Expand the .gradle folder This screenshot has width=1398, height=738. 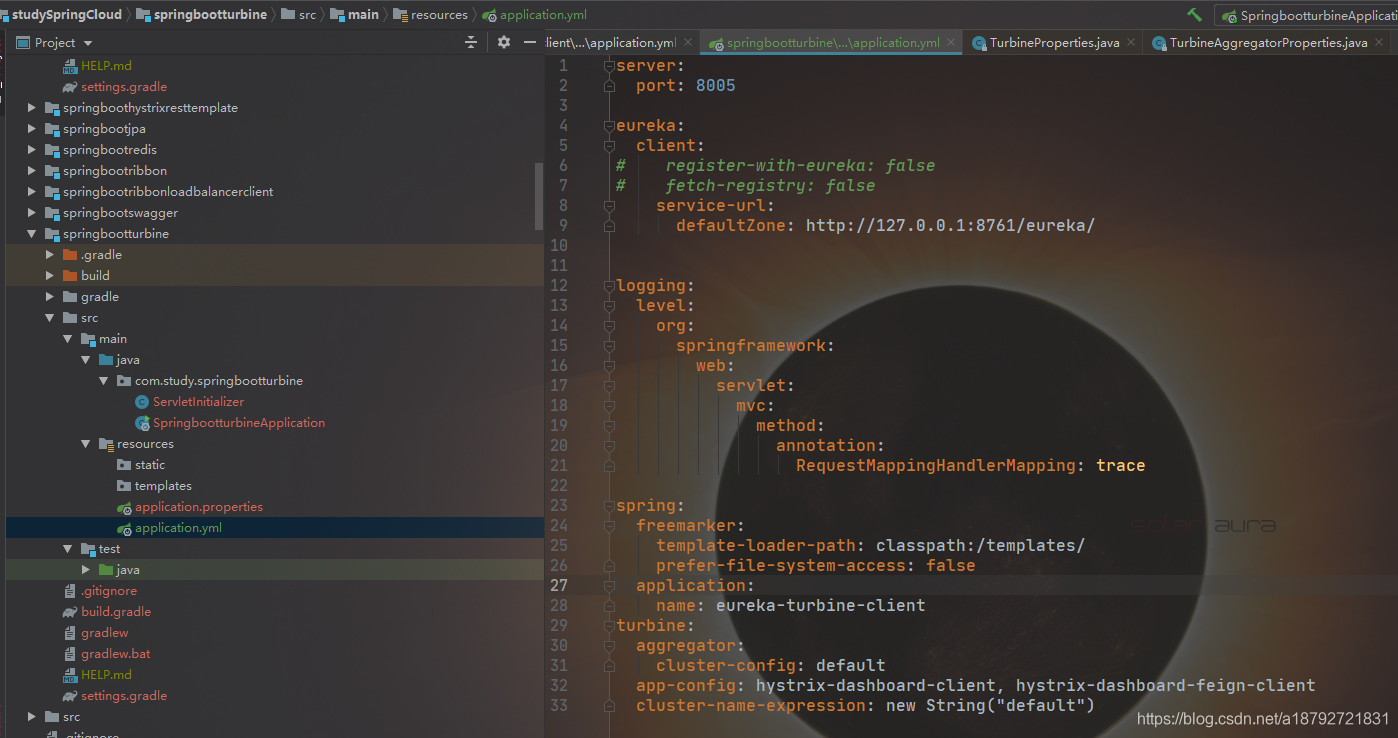tap(50, 255)
